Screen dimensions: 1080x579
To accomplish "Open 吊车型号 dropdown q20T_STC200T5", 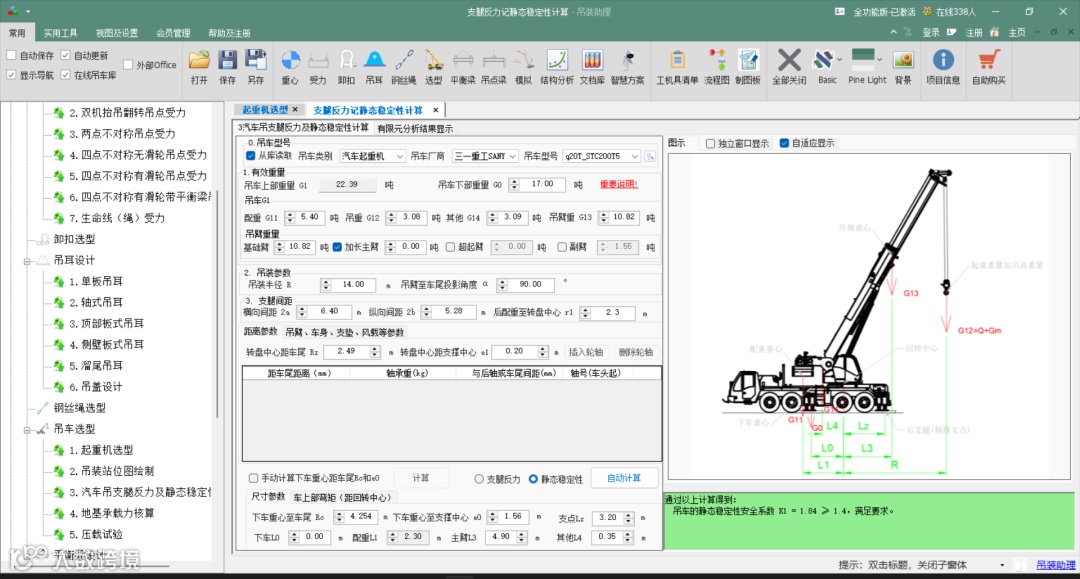I will (602, 156).
